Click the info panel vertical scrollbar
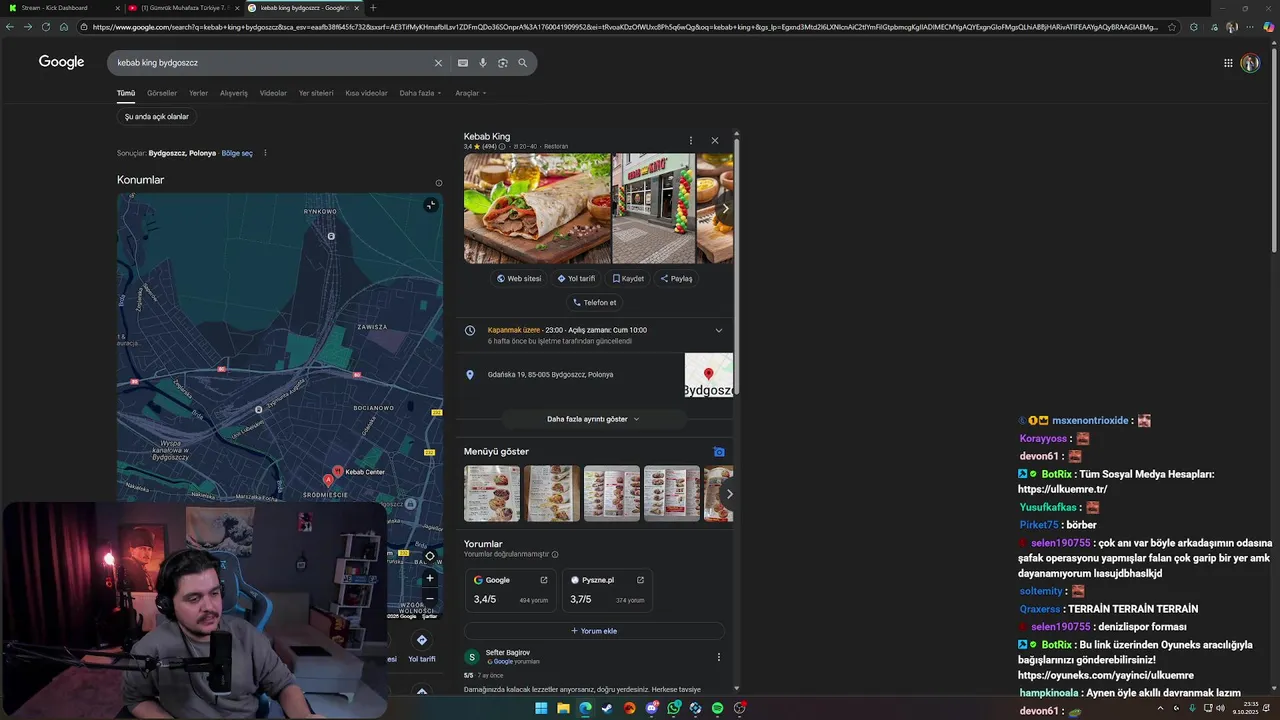The image size is (1280, 720). pyautogui.click(x=737, y=265)
